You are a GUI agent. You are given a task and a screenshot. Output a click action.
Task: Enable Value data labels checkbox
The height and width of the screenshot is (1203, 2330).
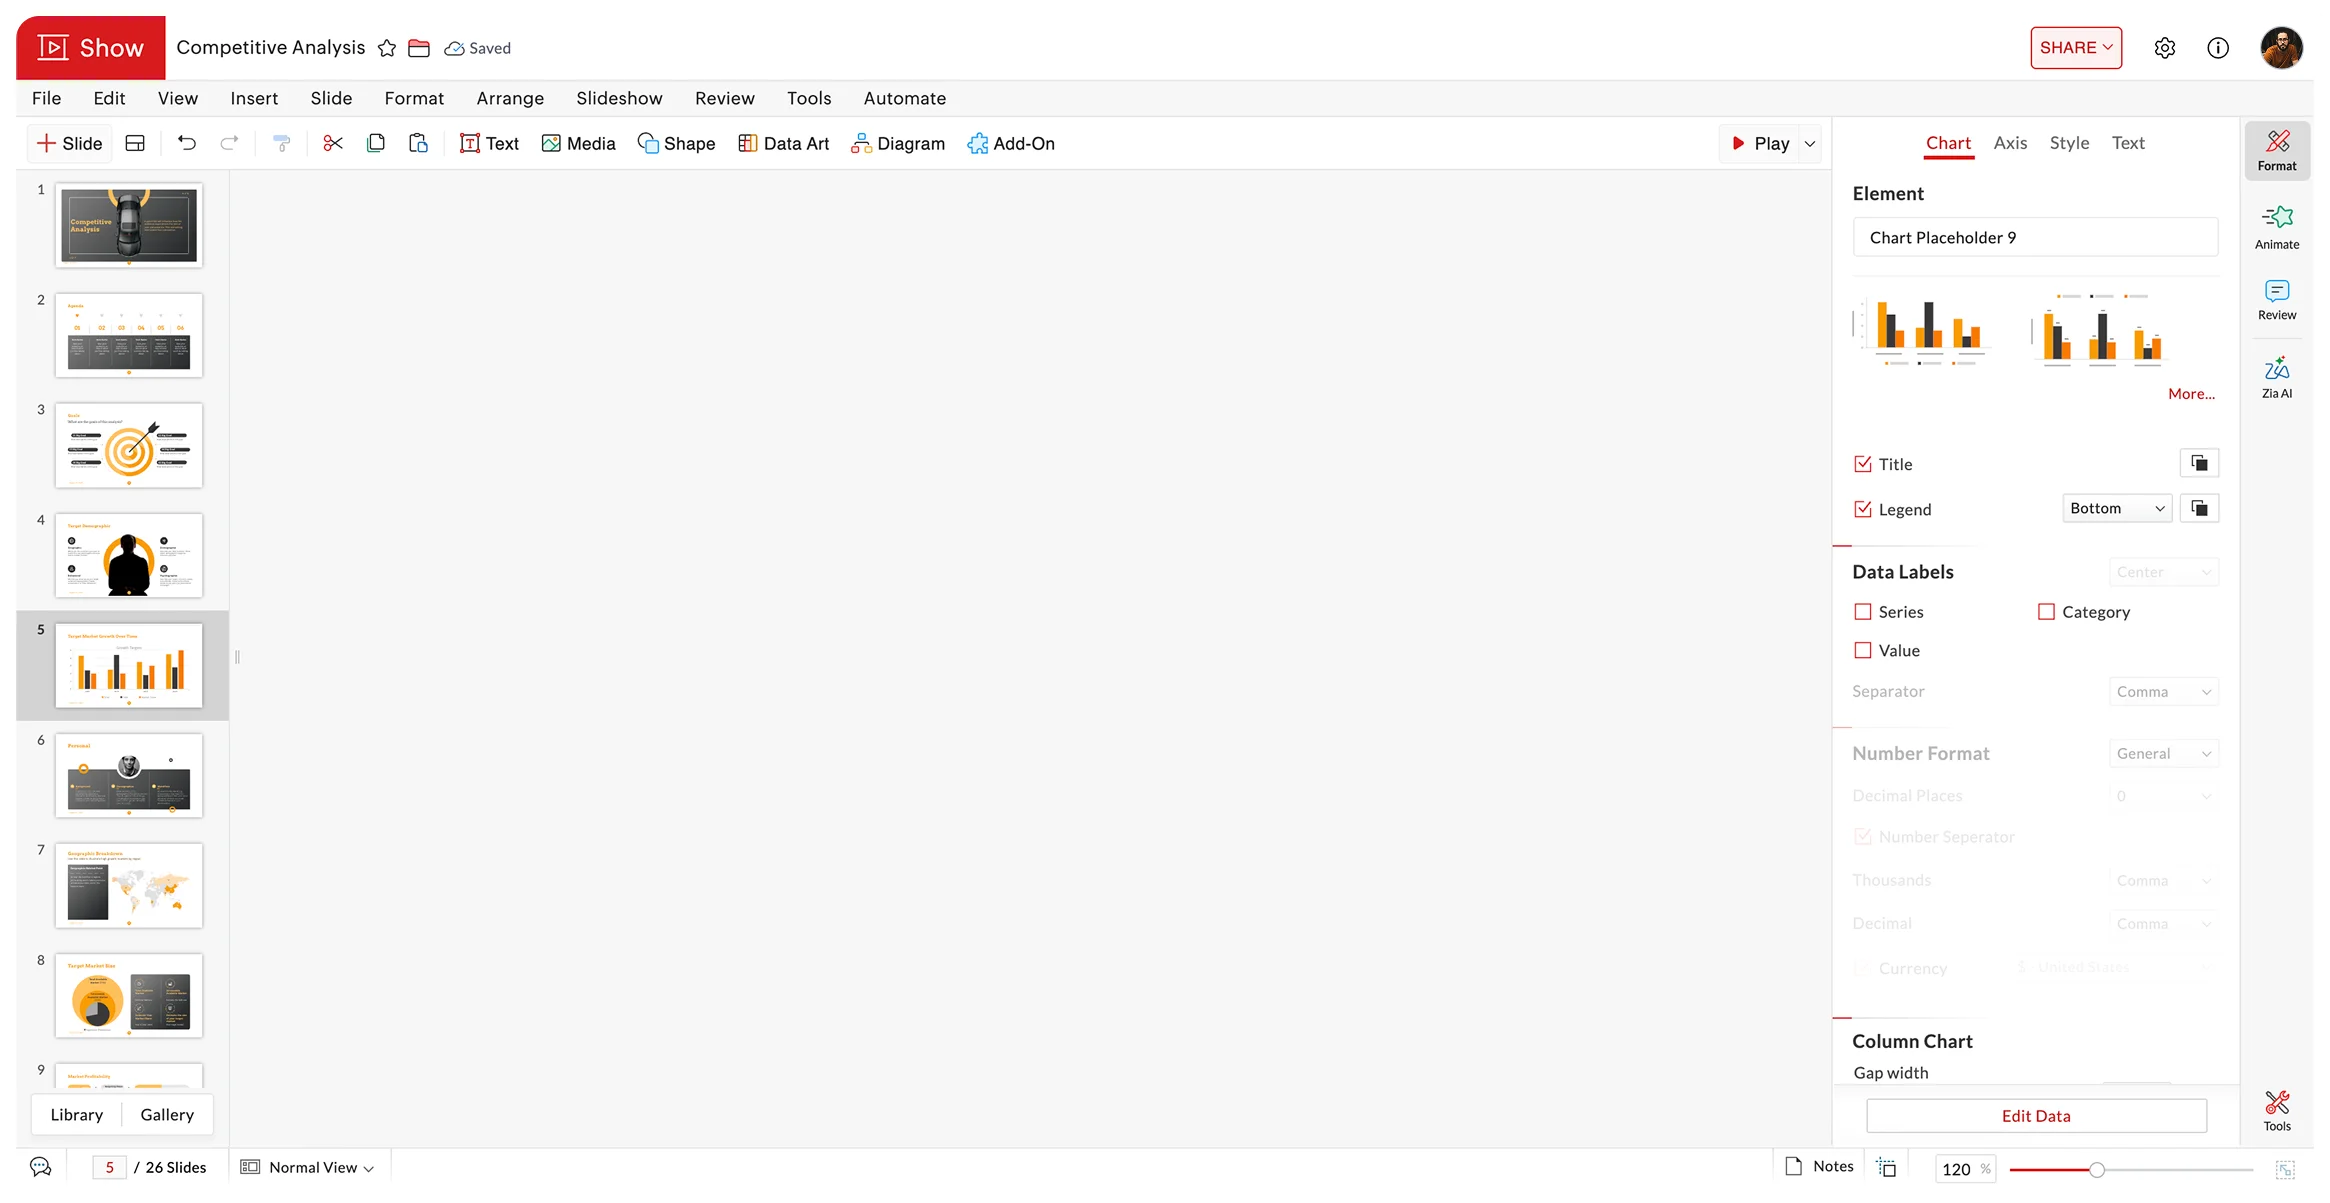[1862, 651]
